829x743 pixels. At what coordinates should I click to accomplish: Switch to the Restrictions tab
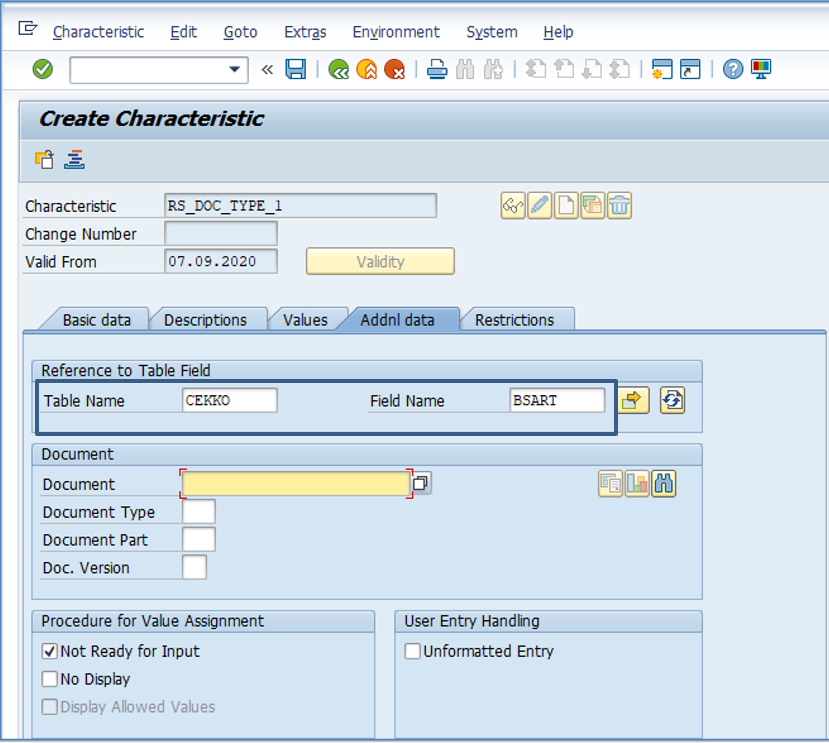[514, 320]
